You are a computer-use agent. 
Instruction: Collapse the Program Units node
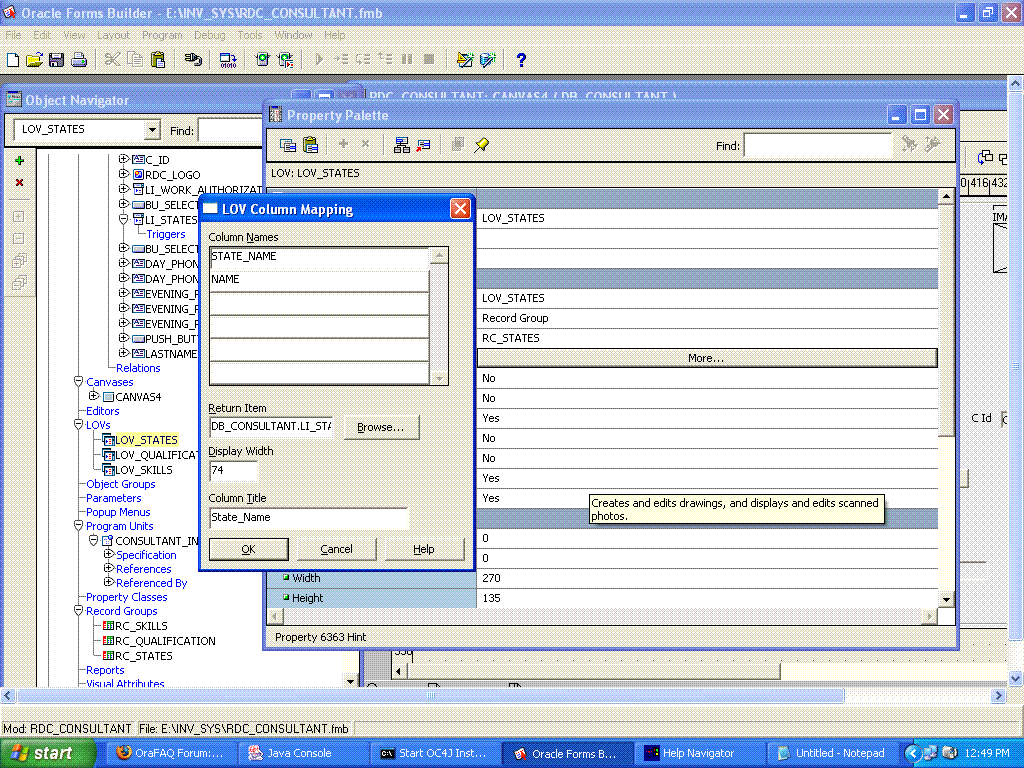coord(78,526)
